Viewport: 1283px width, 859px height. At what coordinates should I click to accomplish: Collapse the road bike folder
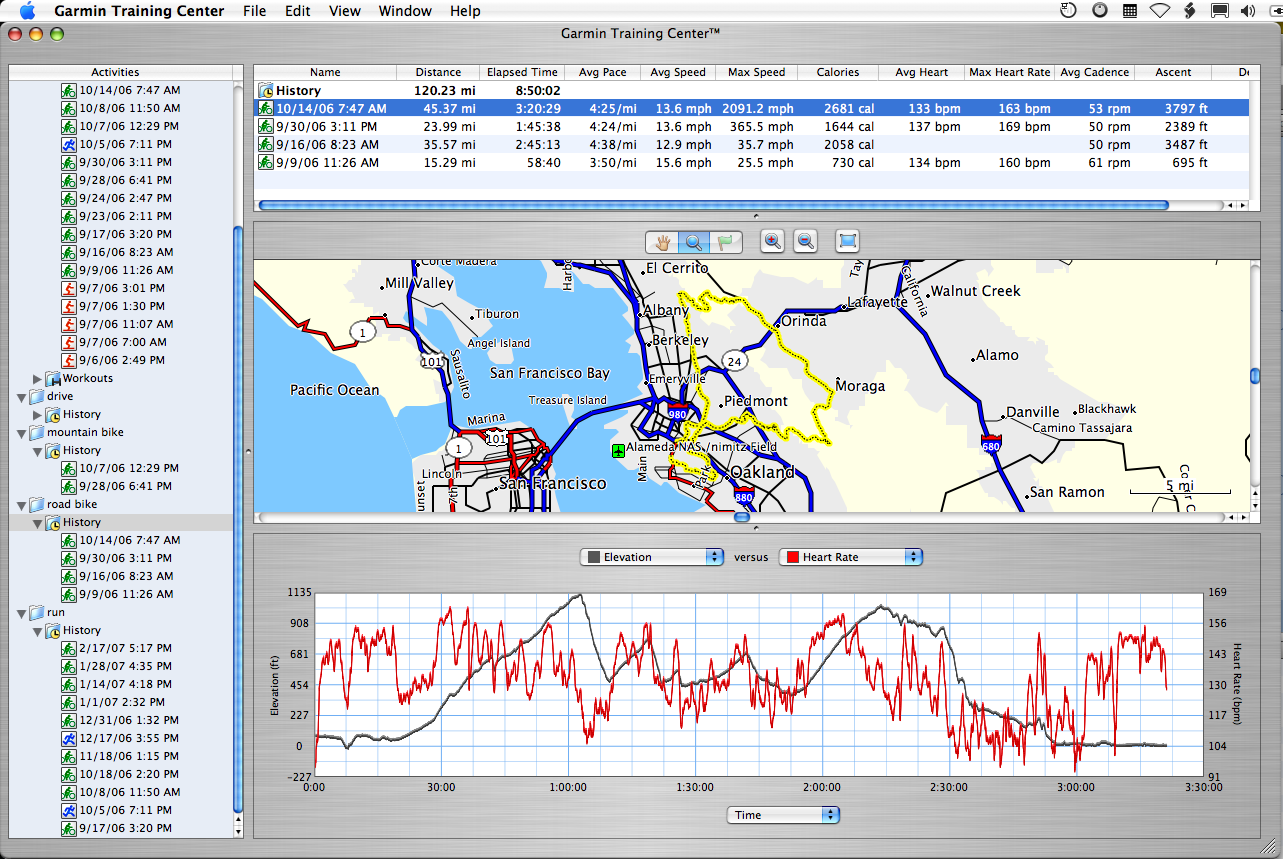(22, 505)
